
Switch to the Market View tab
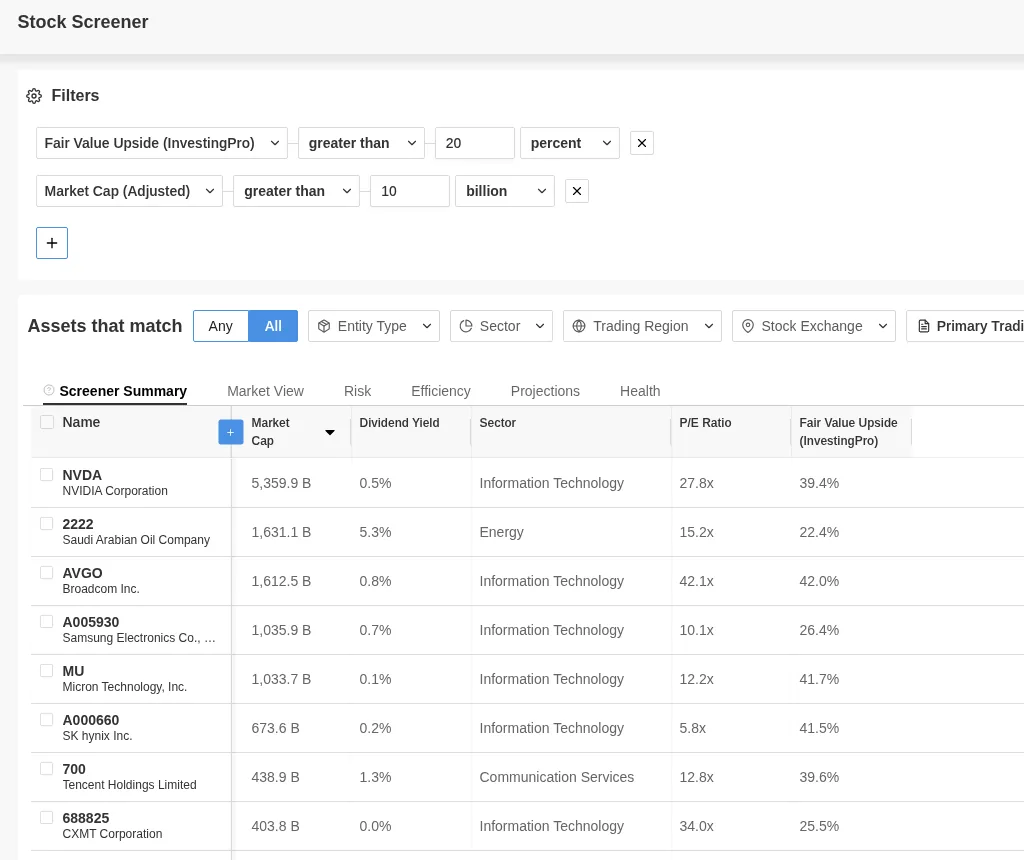[265, 391]
